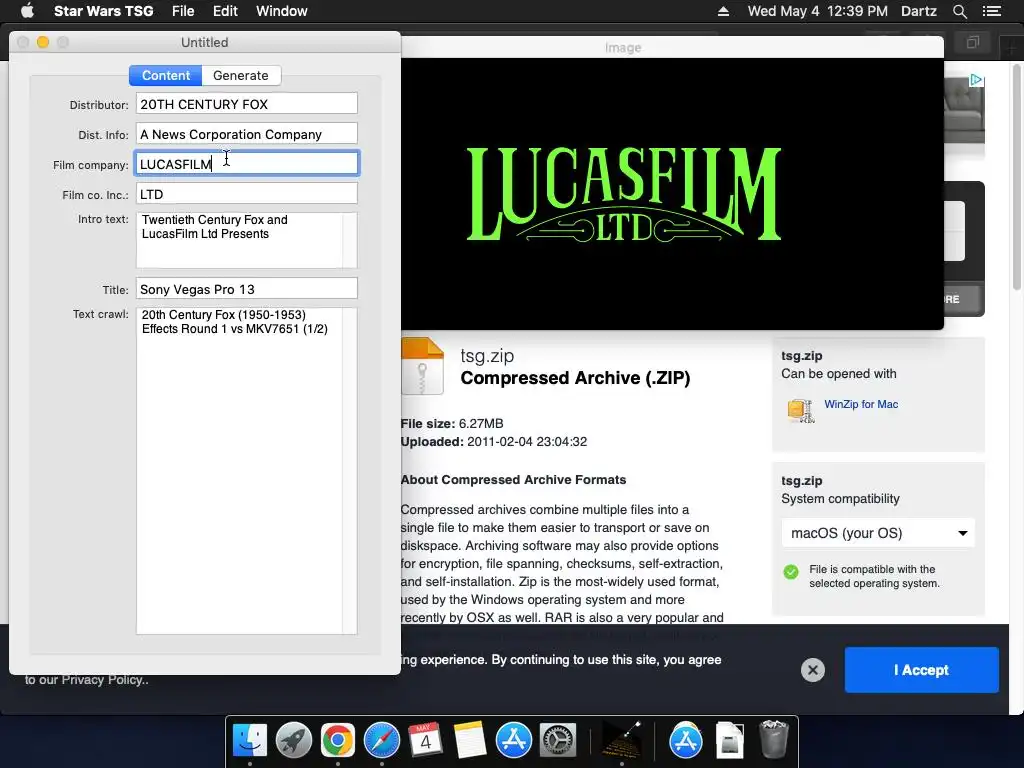Dismiss cookie banner with X icon
The height and width of the screenshot is (768, 1024).
point(812,670)
